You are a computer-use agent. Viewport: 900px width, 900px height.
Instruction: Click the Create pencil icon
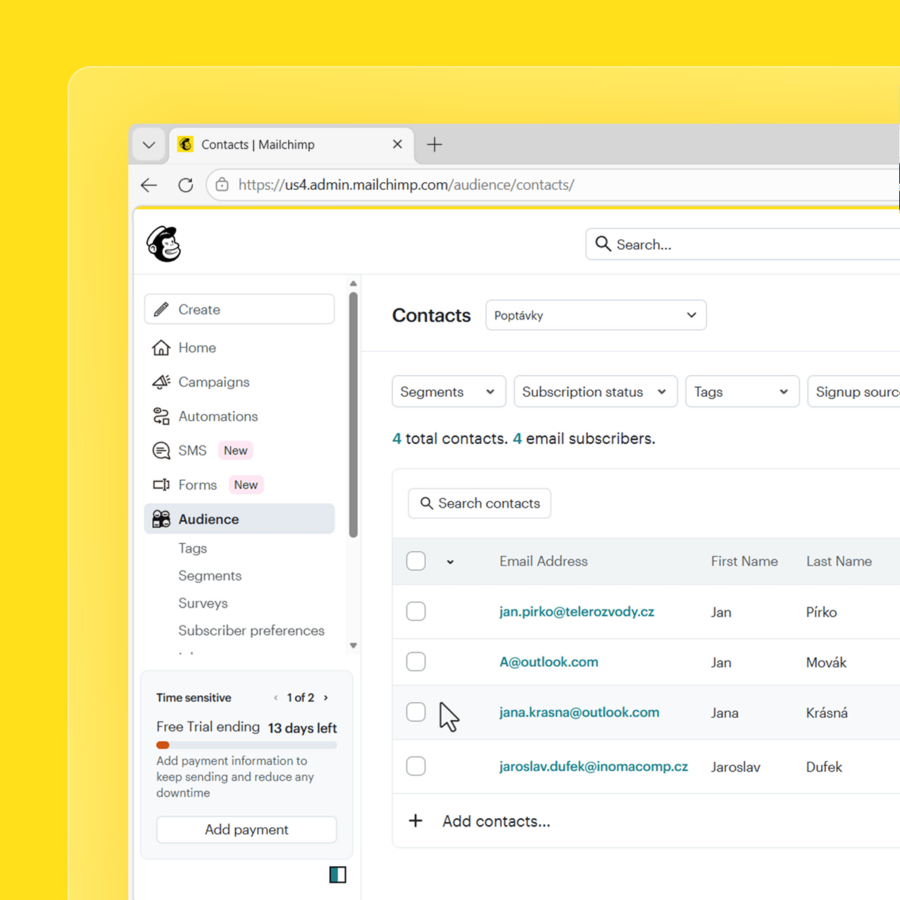161,310
